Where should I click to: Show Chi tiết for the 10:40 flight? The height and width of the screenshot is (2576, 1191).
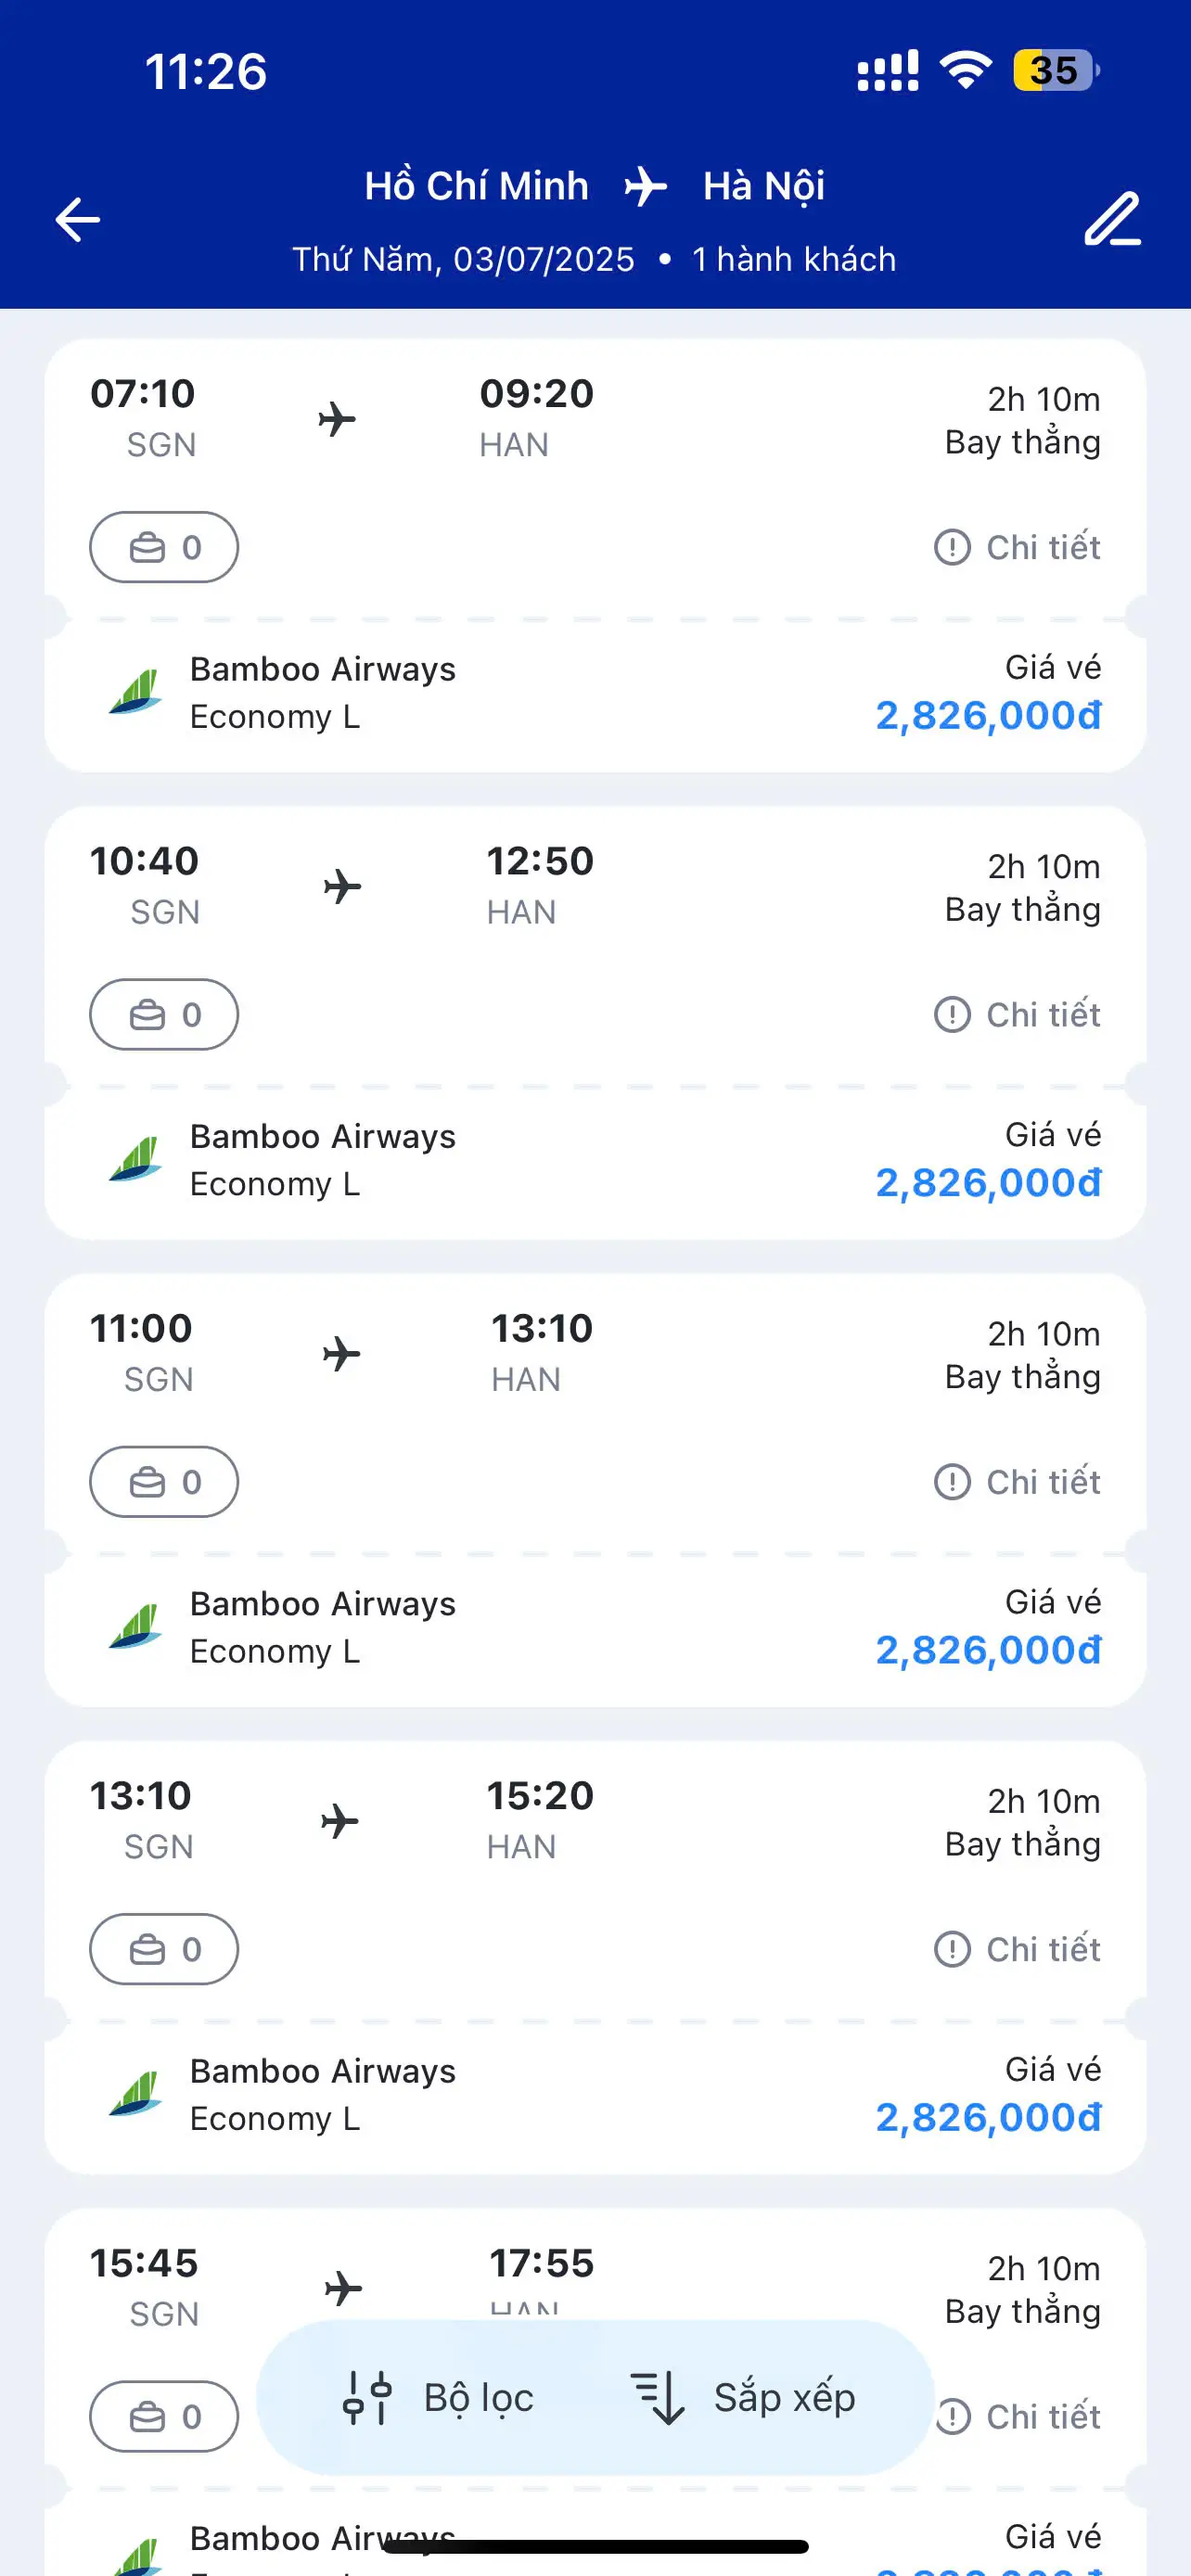[x=1018, y=1014]
